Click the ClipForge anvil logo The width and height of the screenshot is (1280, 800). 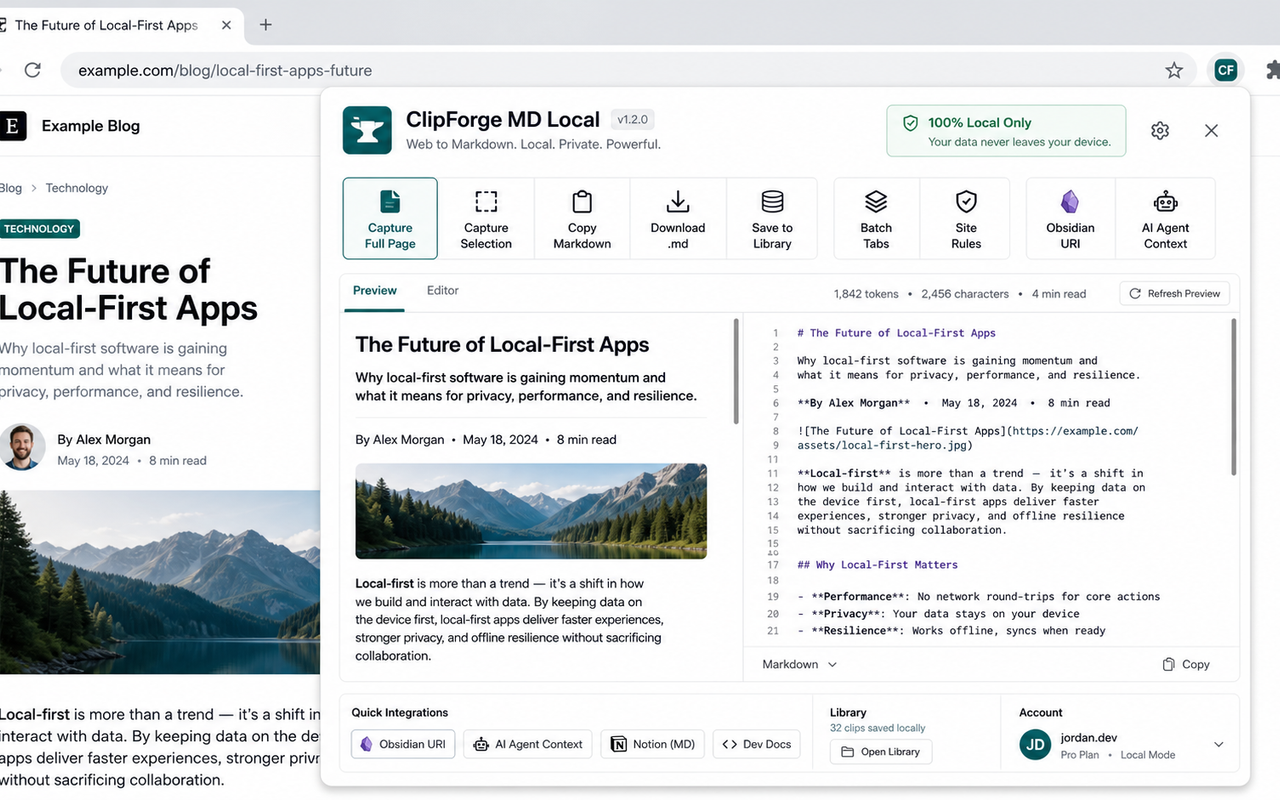367,130
